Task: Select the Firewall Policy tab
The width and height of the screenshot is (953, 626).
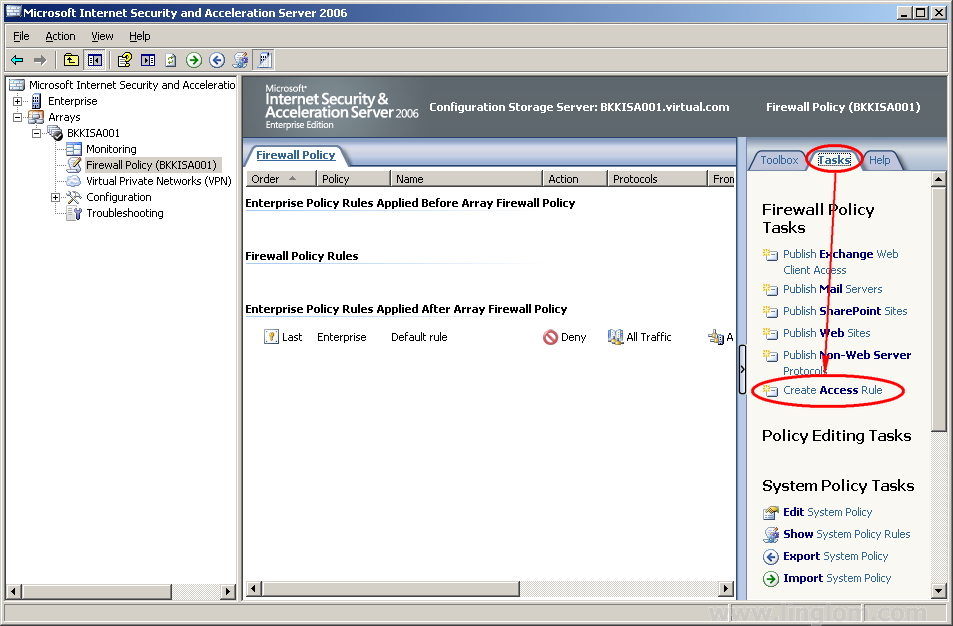Action: coord(295,155)
